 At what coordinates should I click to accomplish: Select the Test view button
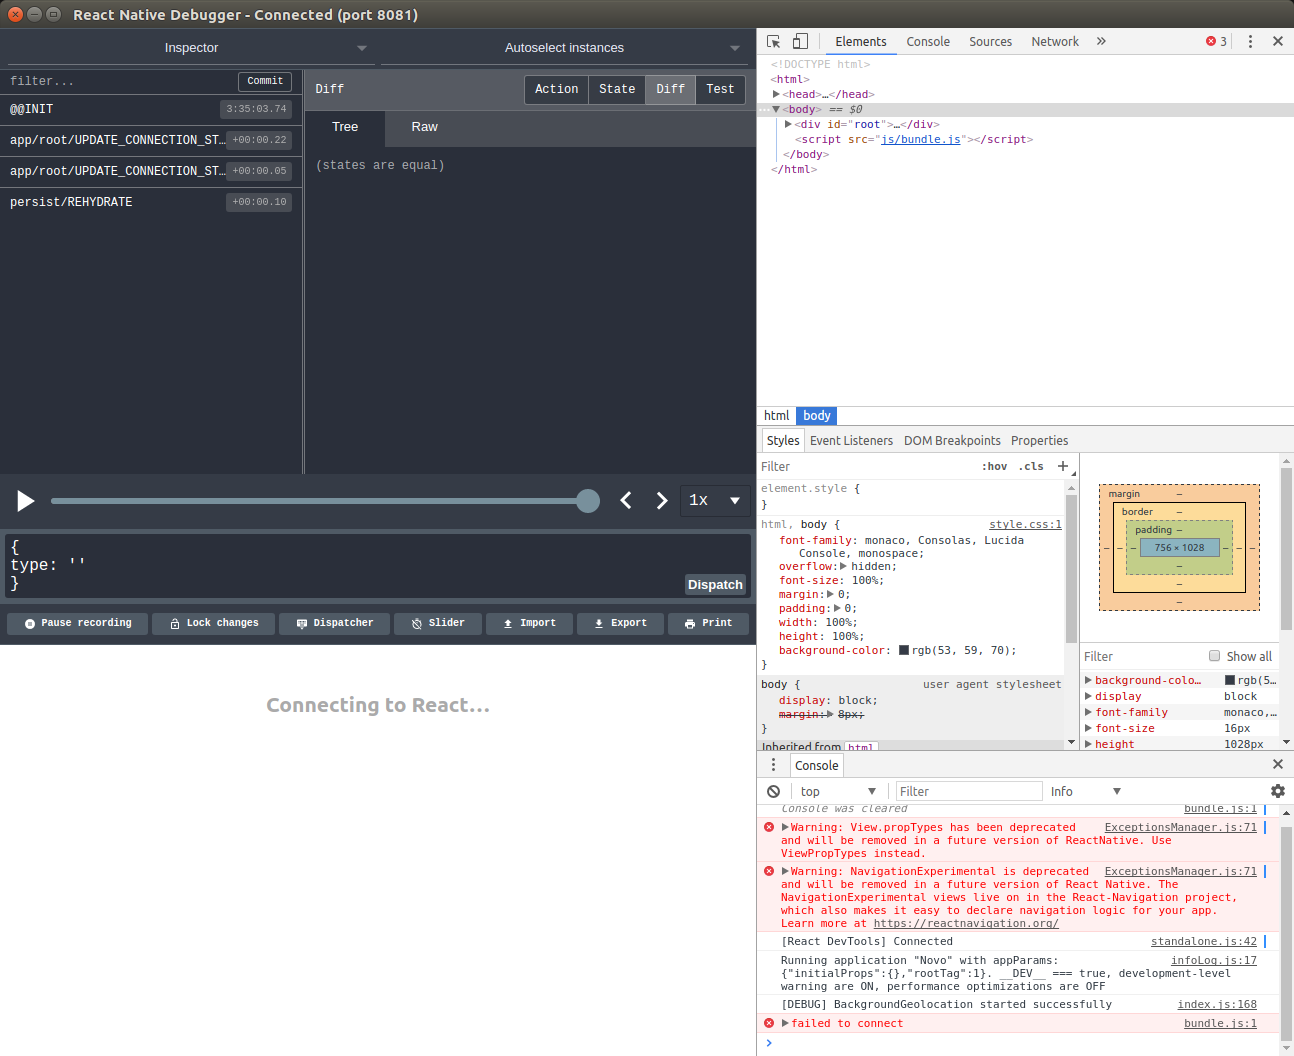click(720, 89)
